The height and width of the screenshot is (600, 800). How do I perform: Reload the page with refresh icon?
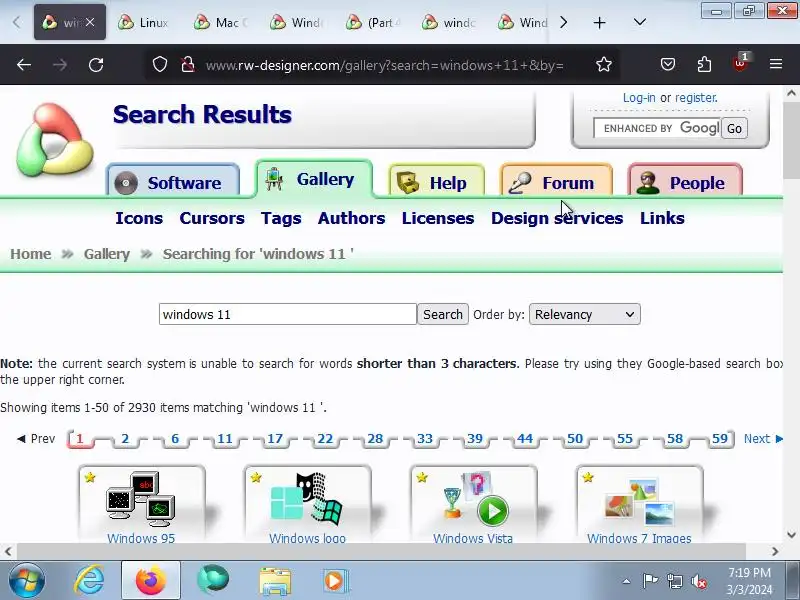click(x=96, y=65)
